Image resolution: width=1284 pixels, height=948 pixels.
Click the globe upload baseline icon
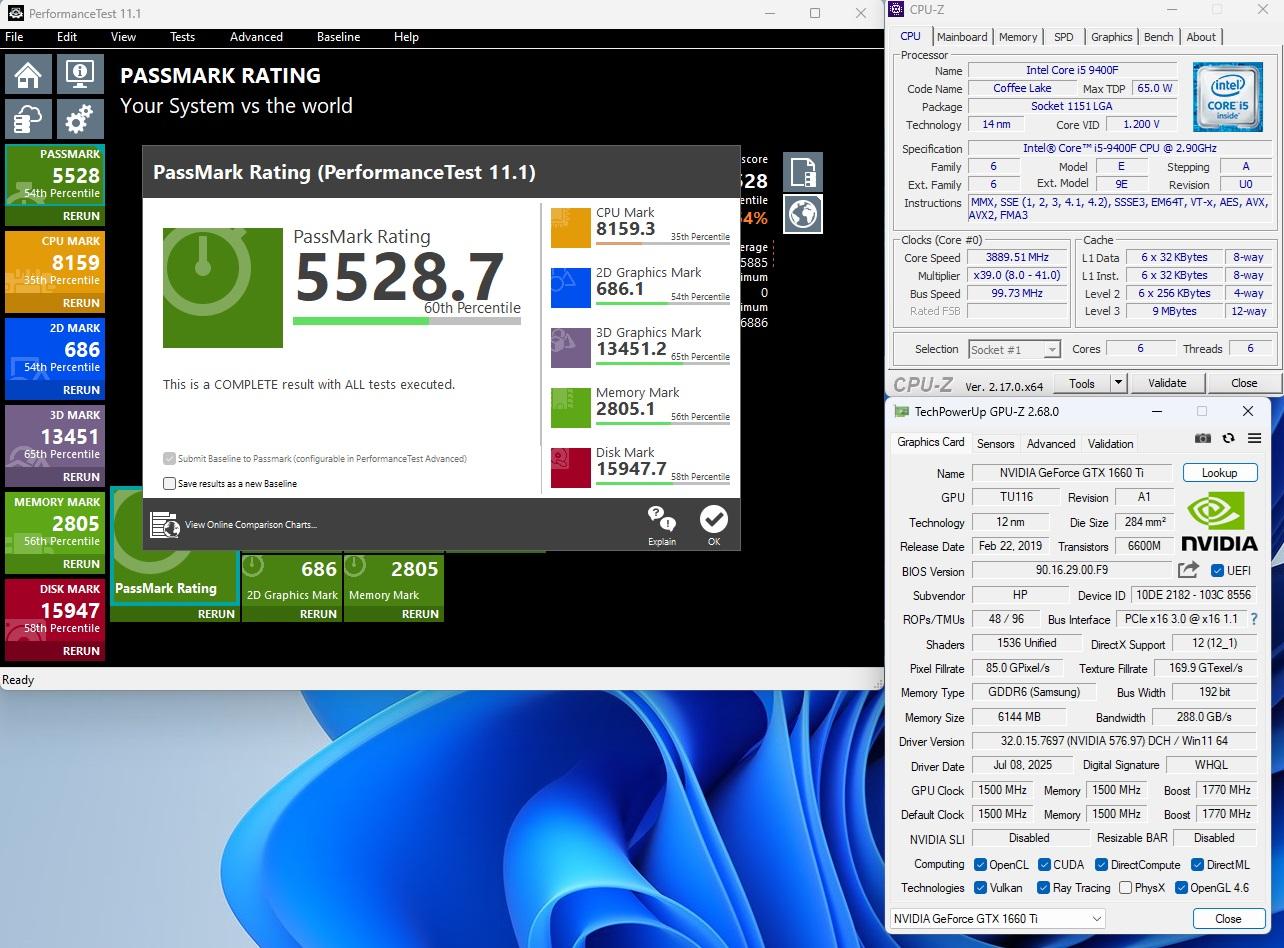click(x=803, y=213)
